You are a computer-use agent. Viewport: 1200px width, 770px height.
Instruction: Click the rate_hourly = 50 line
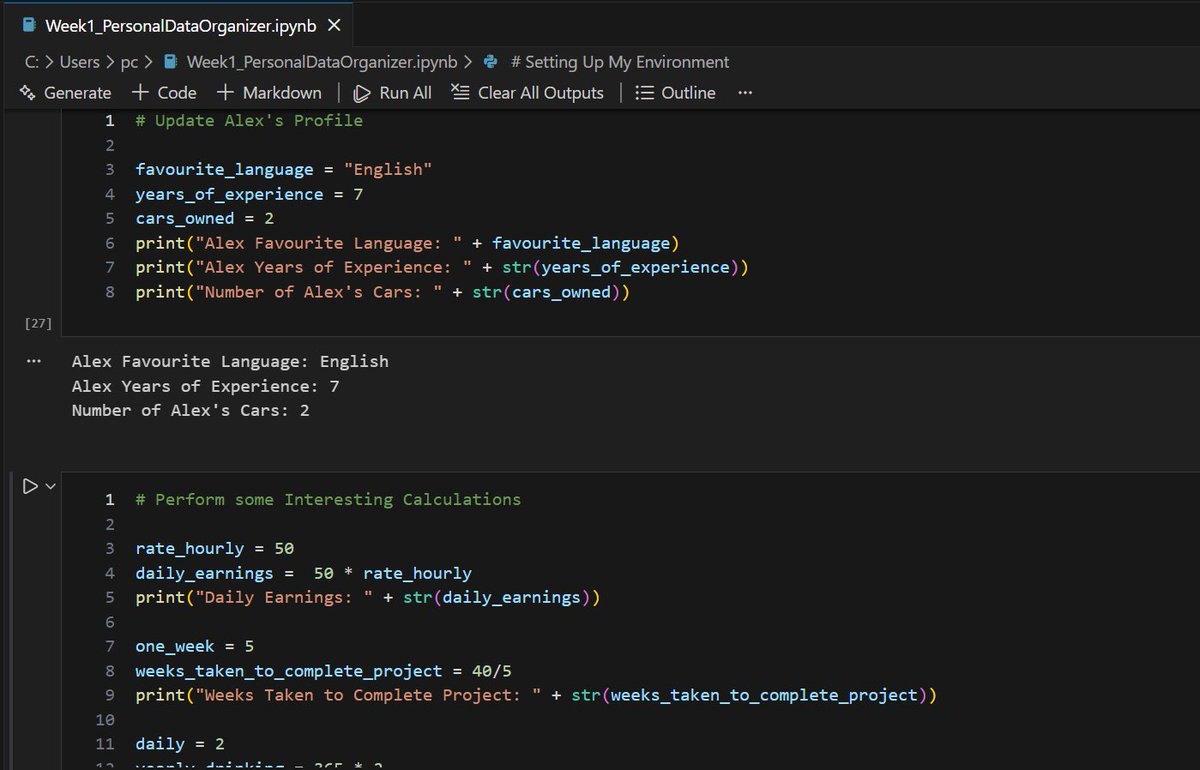tap(214, 548)
